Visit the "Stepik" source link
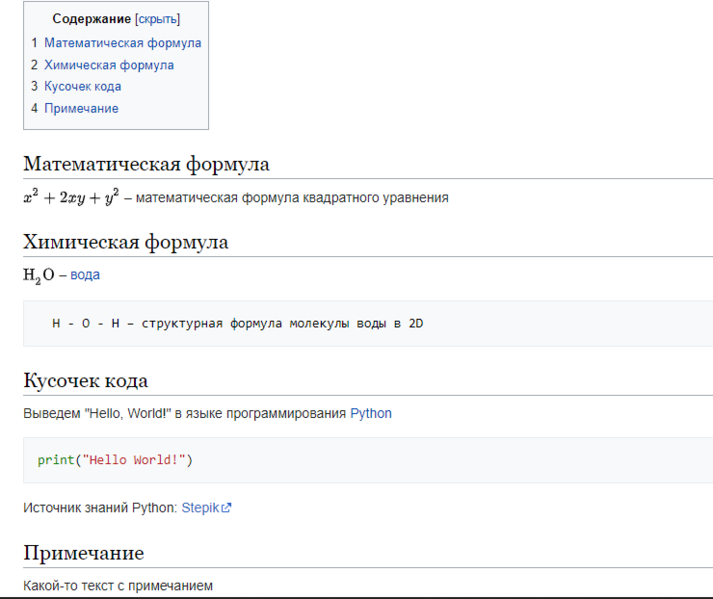The width and height of the screenshot is (713, 599). click(199, 508)
